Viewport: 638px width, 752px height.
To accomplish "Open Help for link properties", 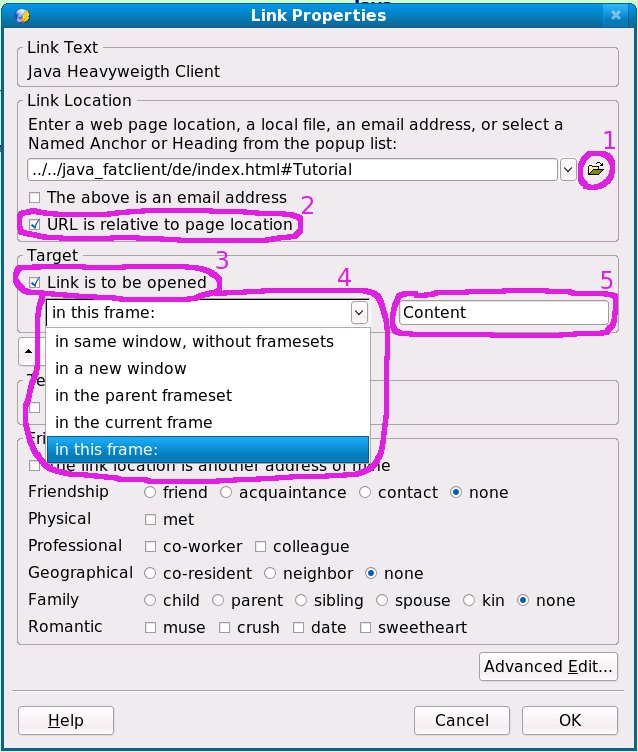I will (66, 720).
